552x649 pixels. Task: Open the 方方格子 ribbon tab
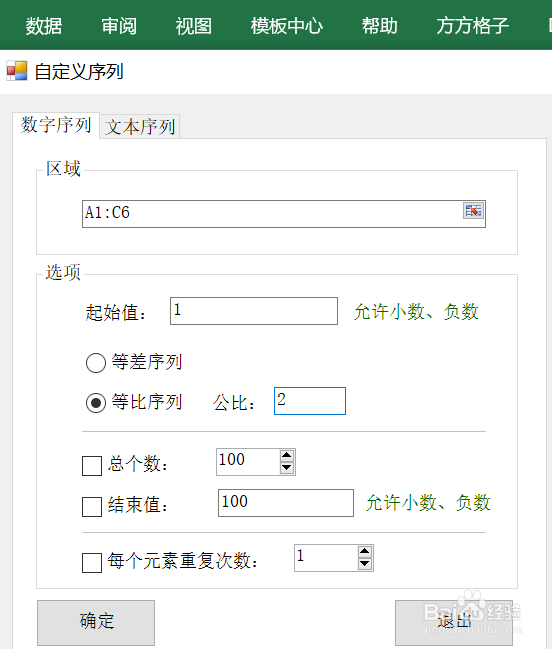pos(473,26)
